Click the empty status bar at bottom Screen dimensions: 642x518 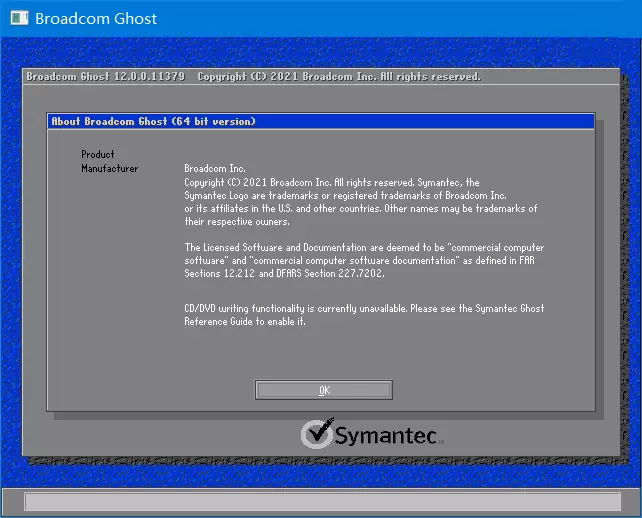pyautogui.click(x=323, y=502)
